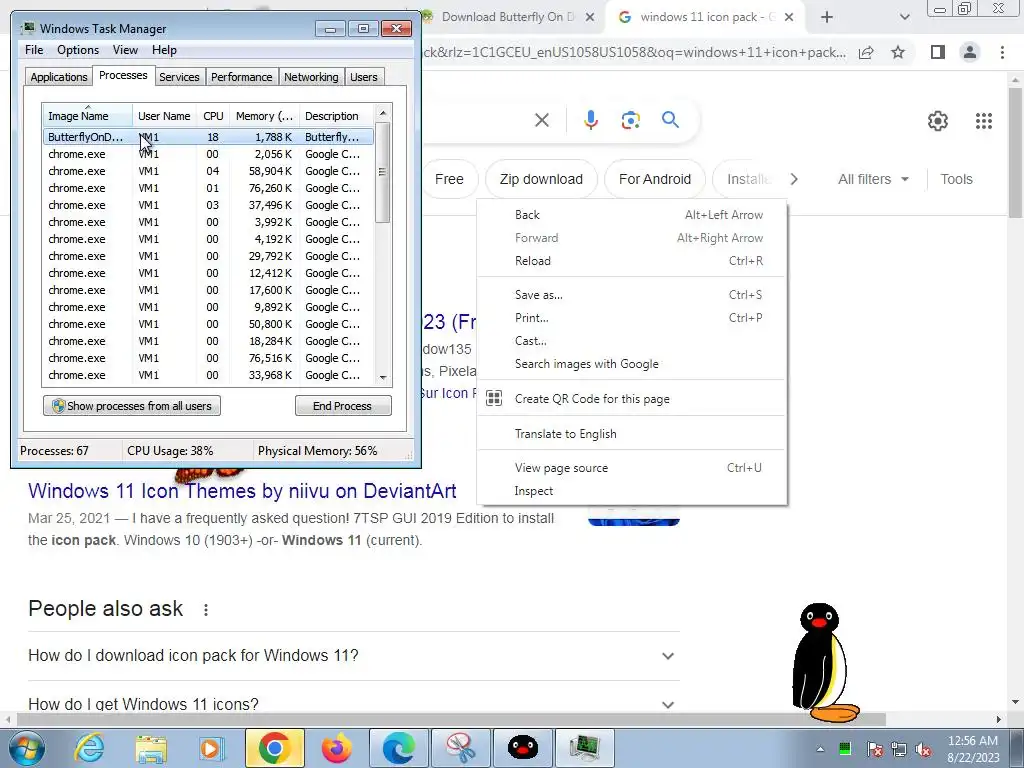Sort processes by CPU column header
Image resolution: width=1024 pixels, height=768 pixels.
pyautogui.click(x=214, y=116)
